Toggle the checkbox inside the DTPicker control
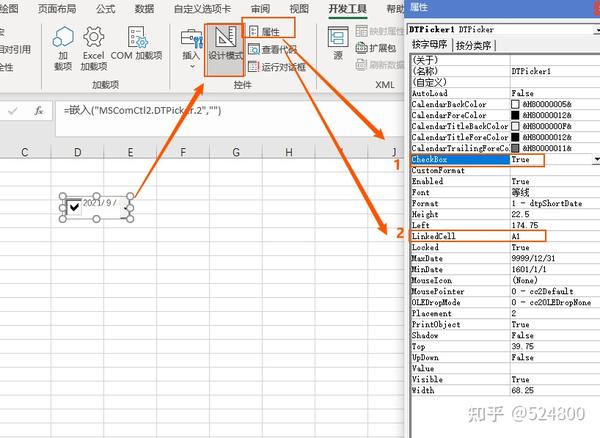 74,207
